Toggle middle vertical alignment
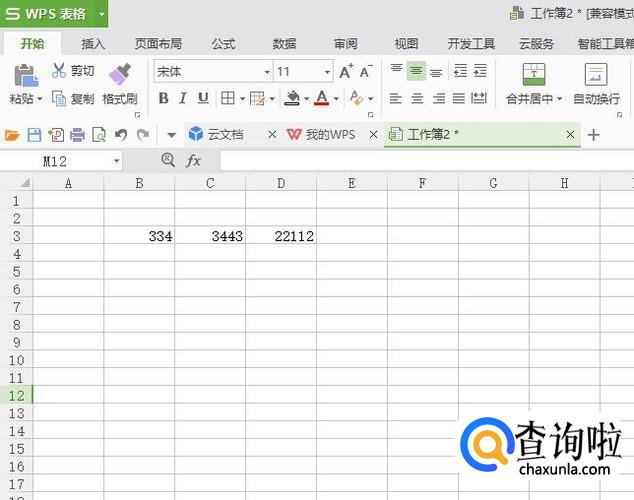 (x=416, y=71)
